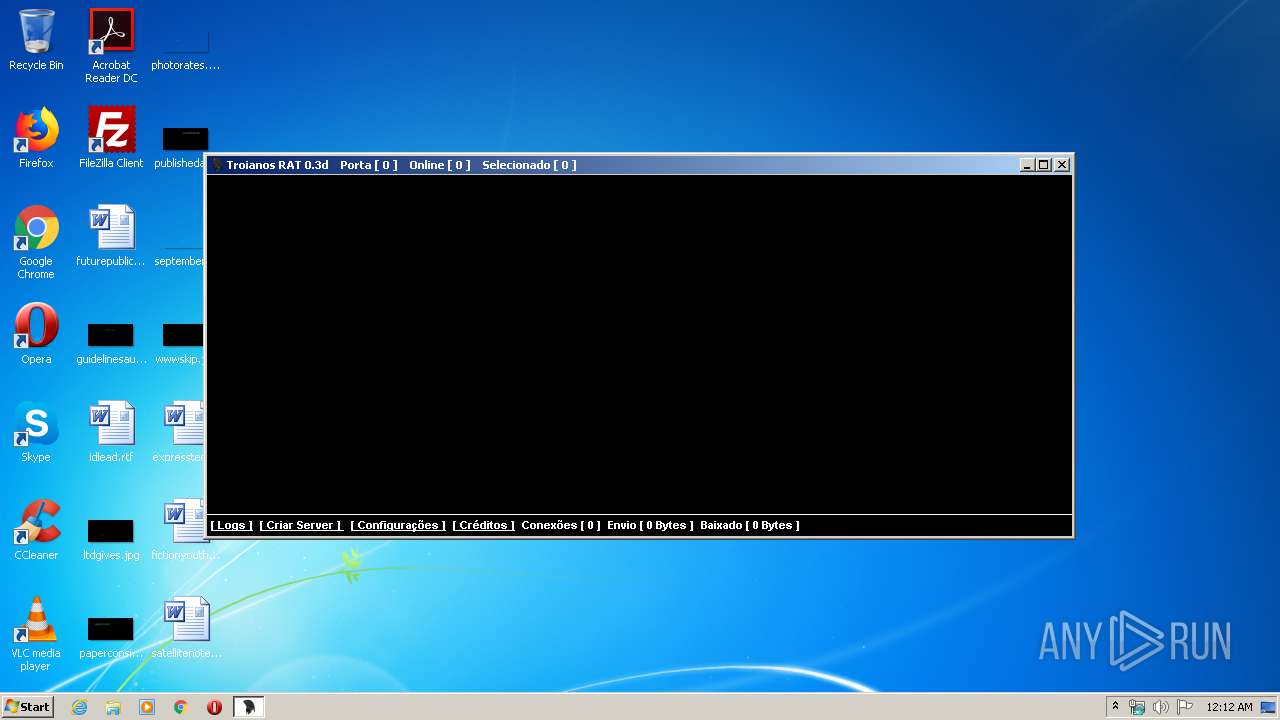Show hidden tray icons arrow
Viewport: 1280px width, 720px height.
[1115, 707]
